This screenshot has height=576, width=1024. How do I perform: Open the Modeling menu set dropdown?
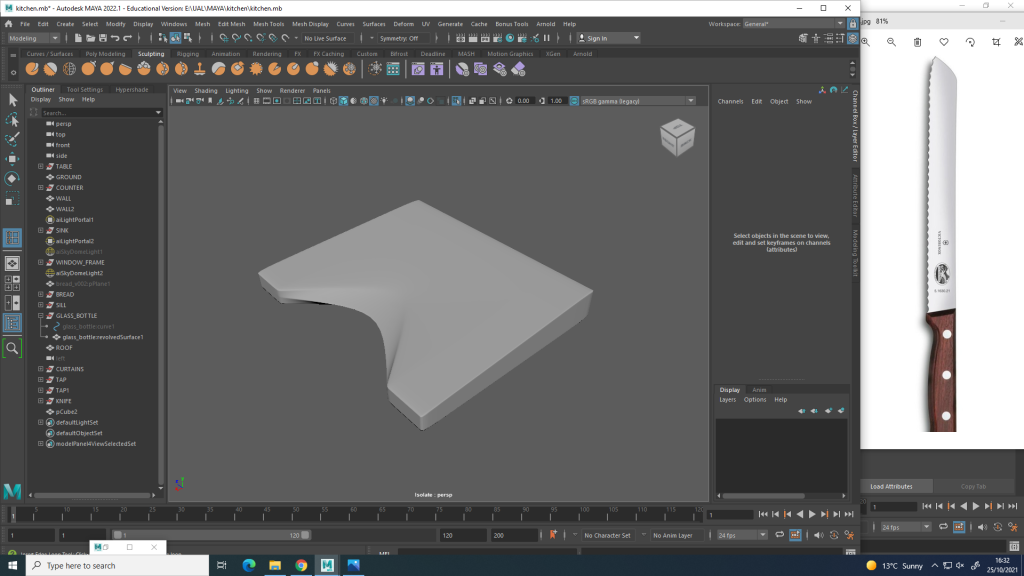click(34, 38)
